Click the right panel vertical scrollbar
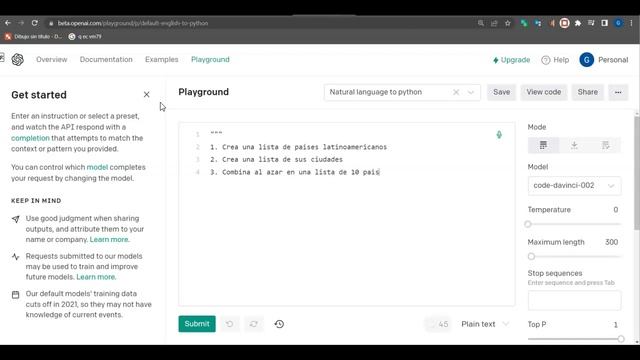The height and width of the screenshot is (360, 640). click(x=637, y=173)
